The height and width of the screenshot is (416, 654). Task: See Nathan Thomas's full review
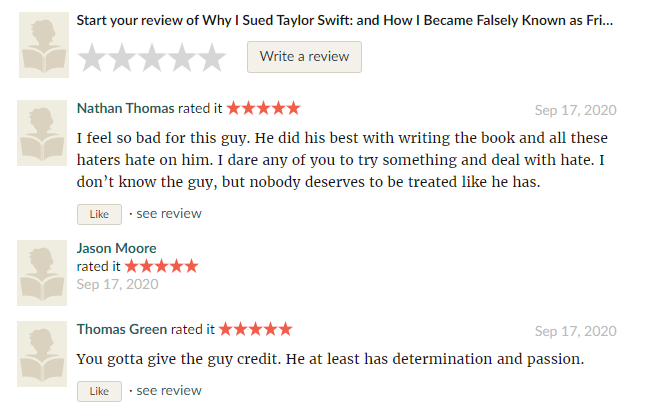point(169,214)
